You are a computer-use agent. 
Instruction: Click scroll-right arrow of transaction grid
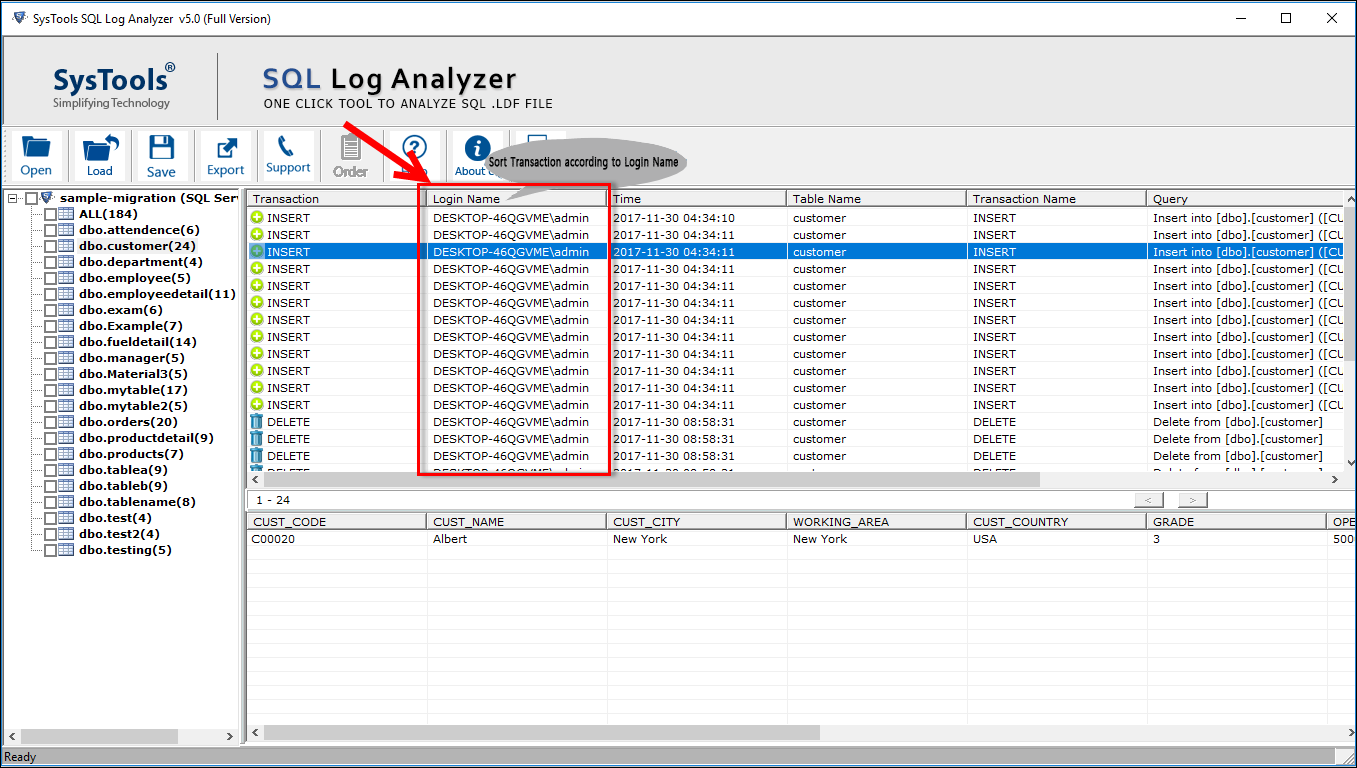click(x=1334, y=480)
